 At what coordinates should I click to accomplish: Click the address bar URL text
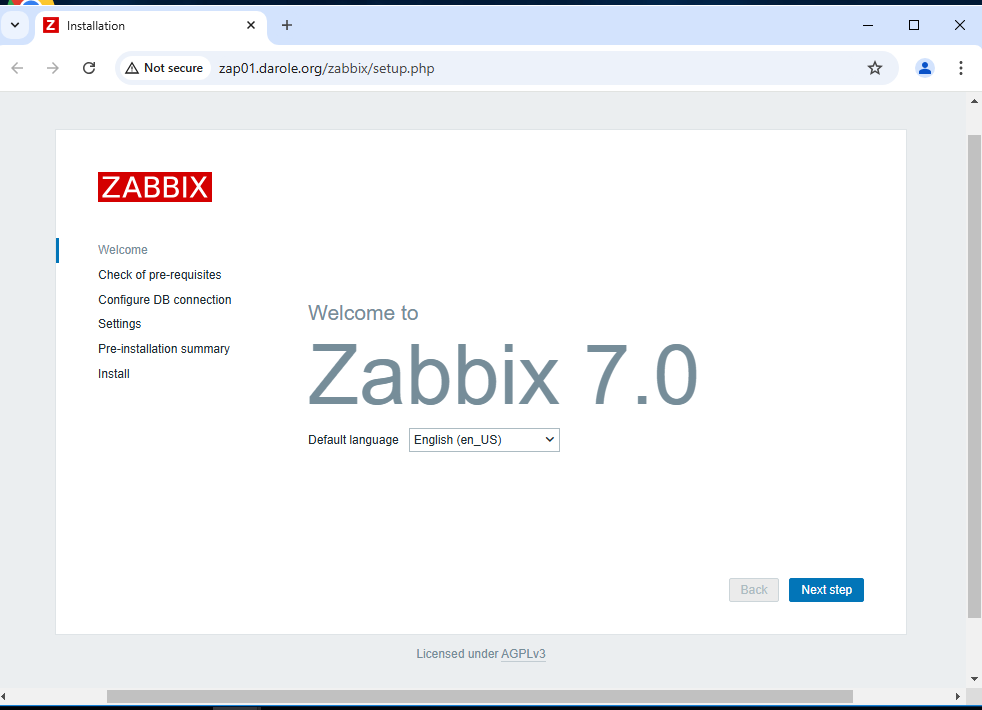pos(326,68)
